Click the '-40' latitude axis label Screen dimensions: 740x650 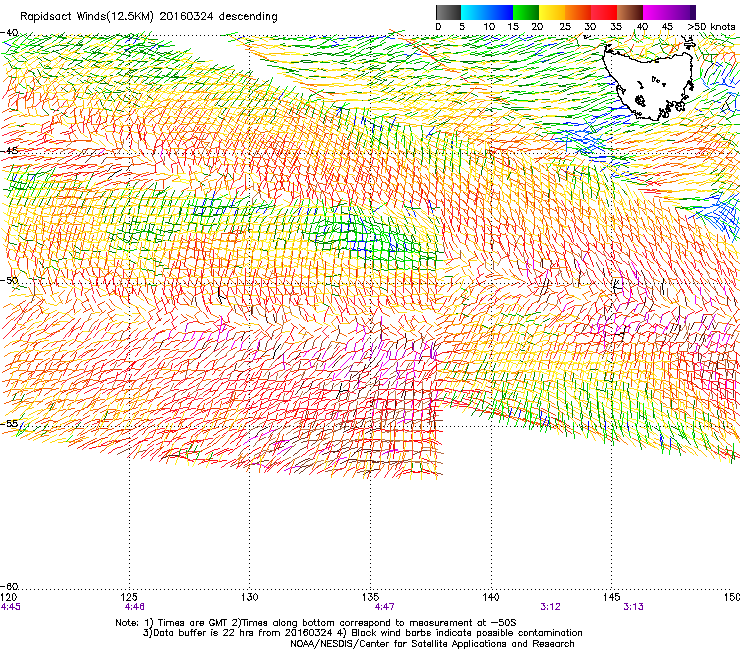[x=9, y=33]
